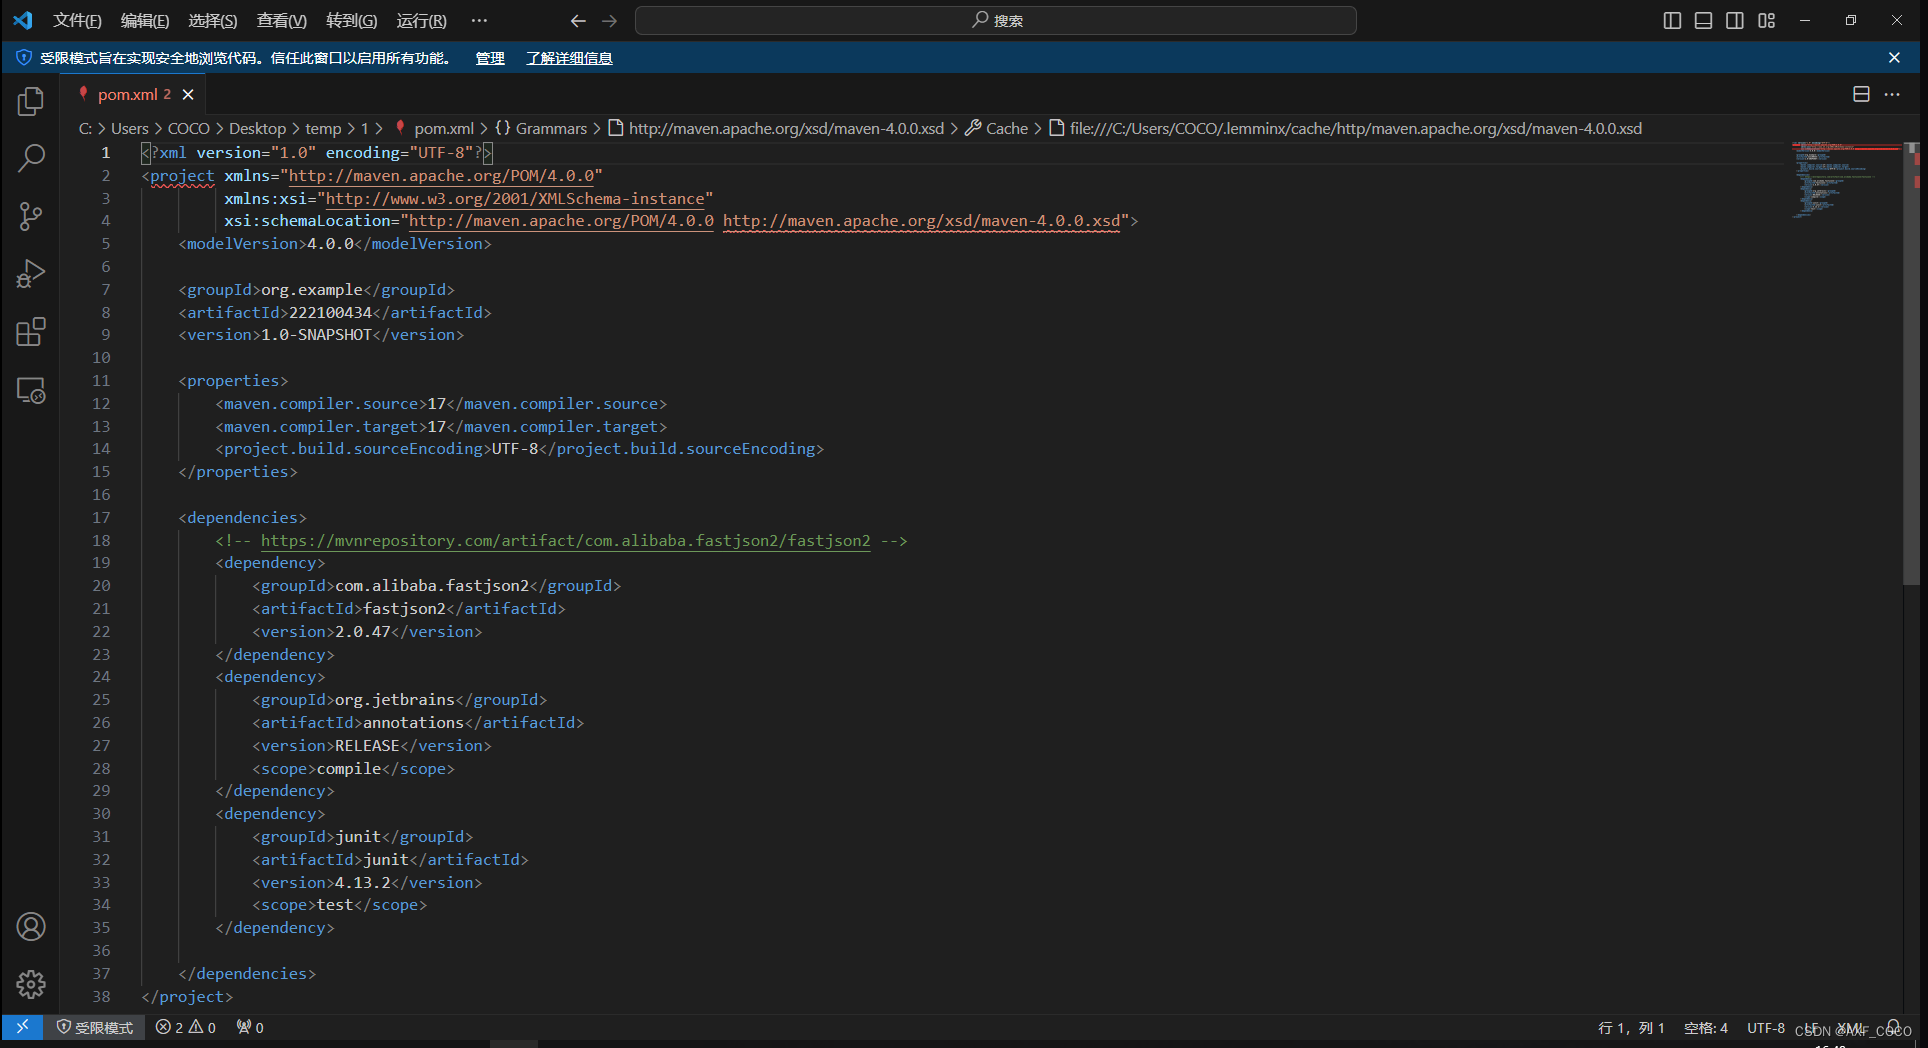Click the </project> closing tag
1928x1048 pixels.
click(187, 996)
